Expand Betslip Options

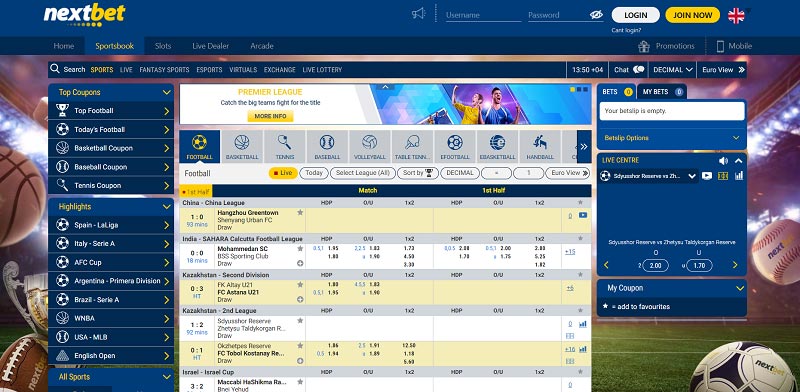point(672,138)
